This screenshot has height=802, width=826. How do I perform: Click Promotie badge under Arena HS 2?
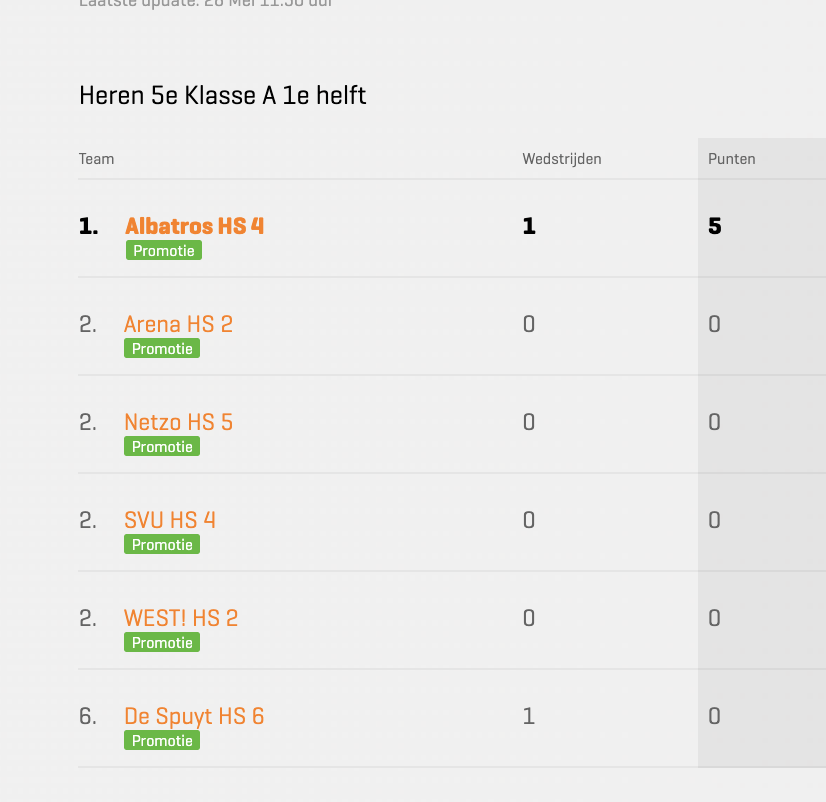point(162,348)
